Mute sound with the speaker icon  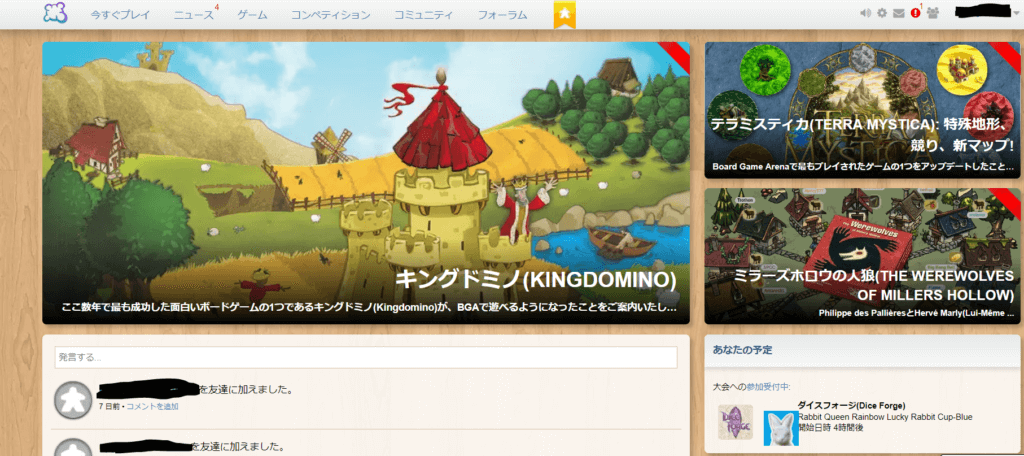coord(865,13)
